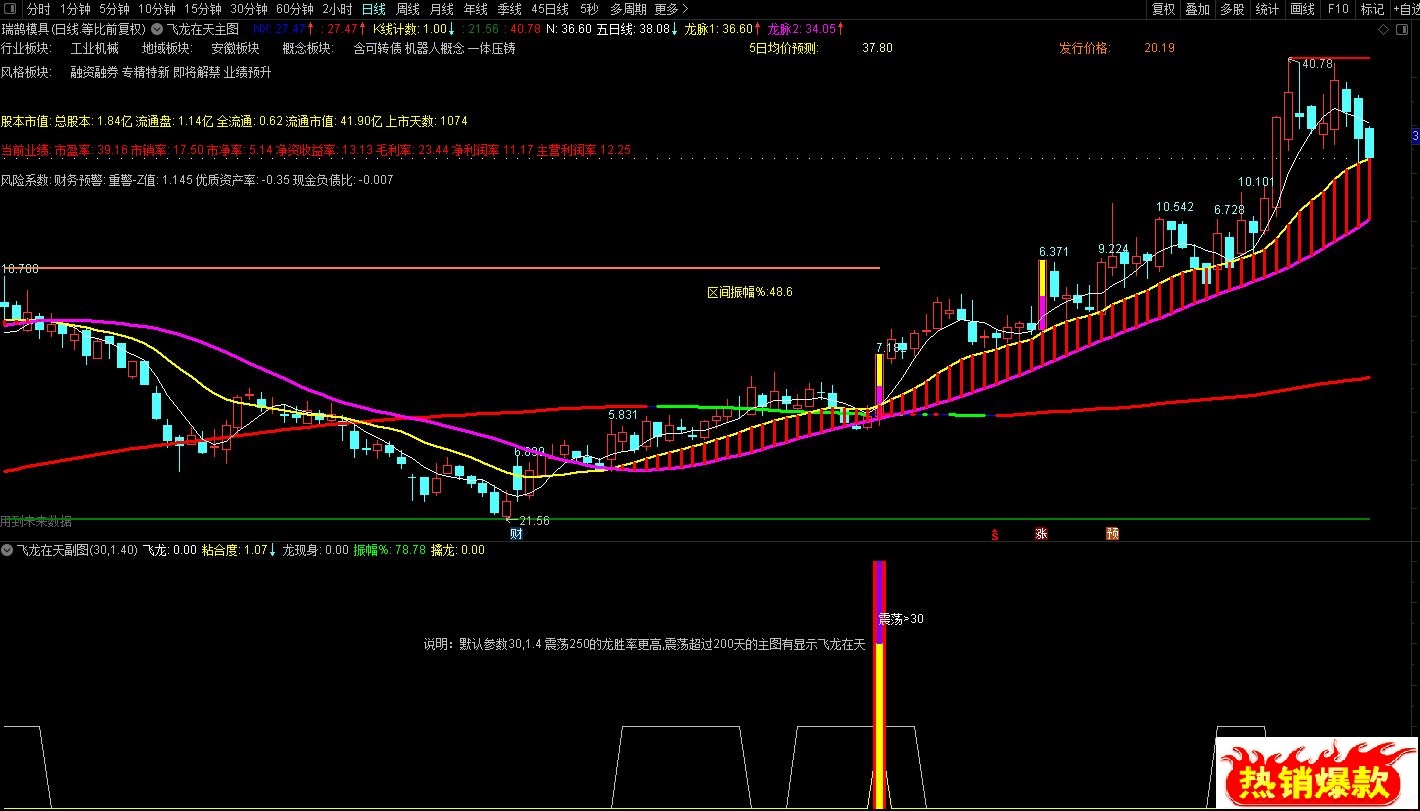
Task: Expand the 飞龙在天主图 indicator dropdown
Action: [x=157, y=30]
